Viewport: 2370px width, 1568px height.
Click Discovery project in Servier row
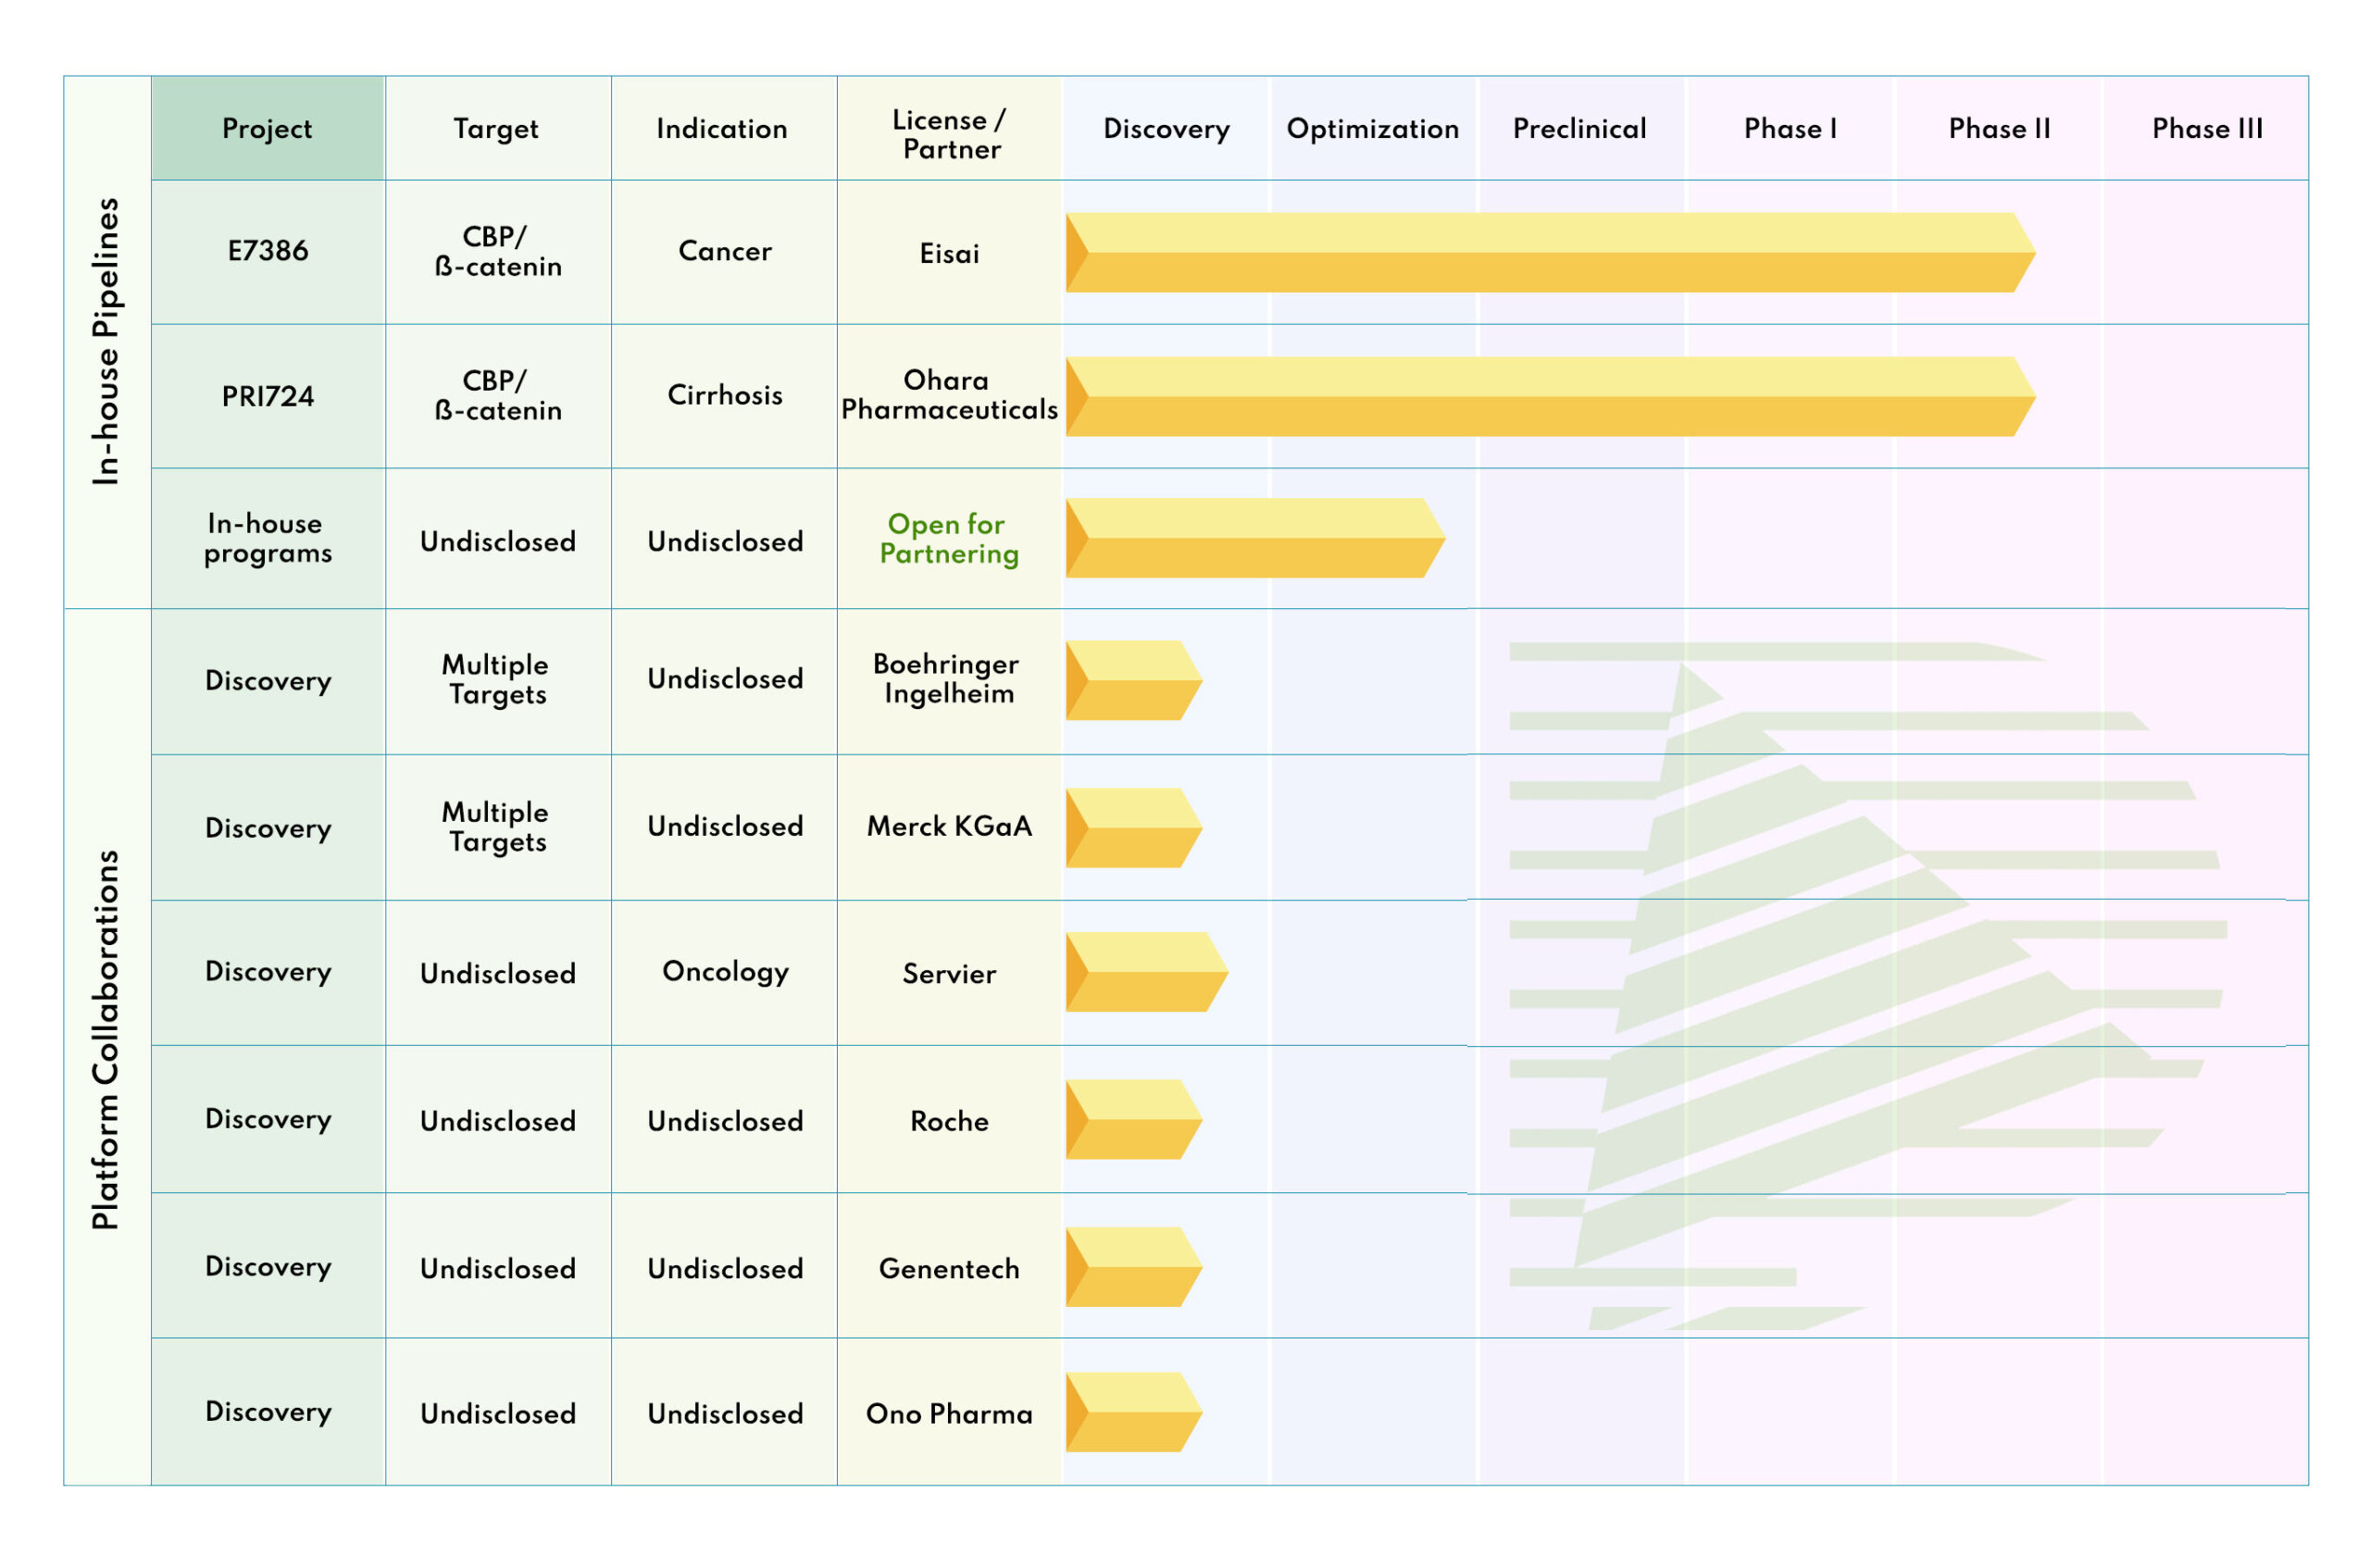(x=268, y=972)
